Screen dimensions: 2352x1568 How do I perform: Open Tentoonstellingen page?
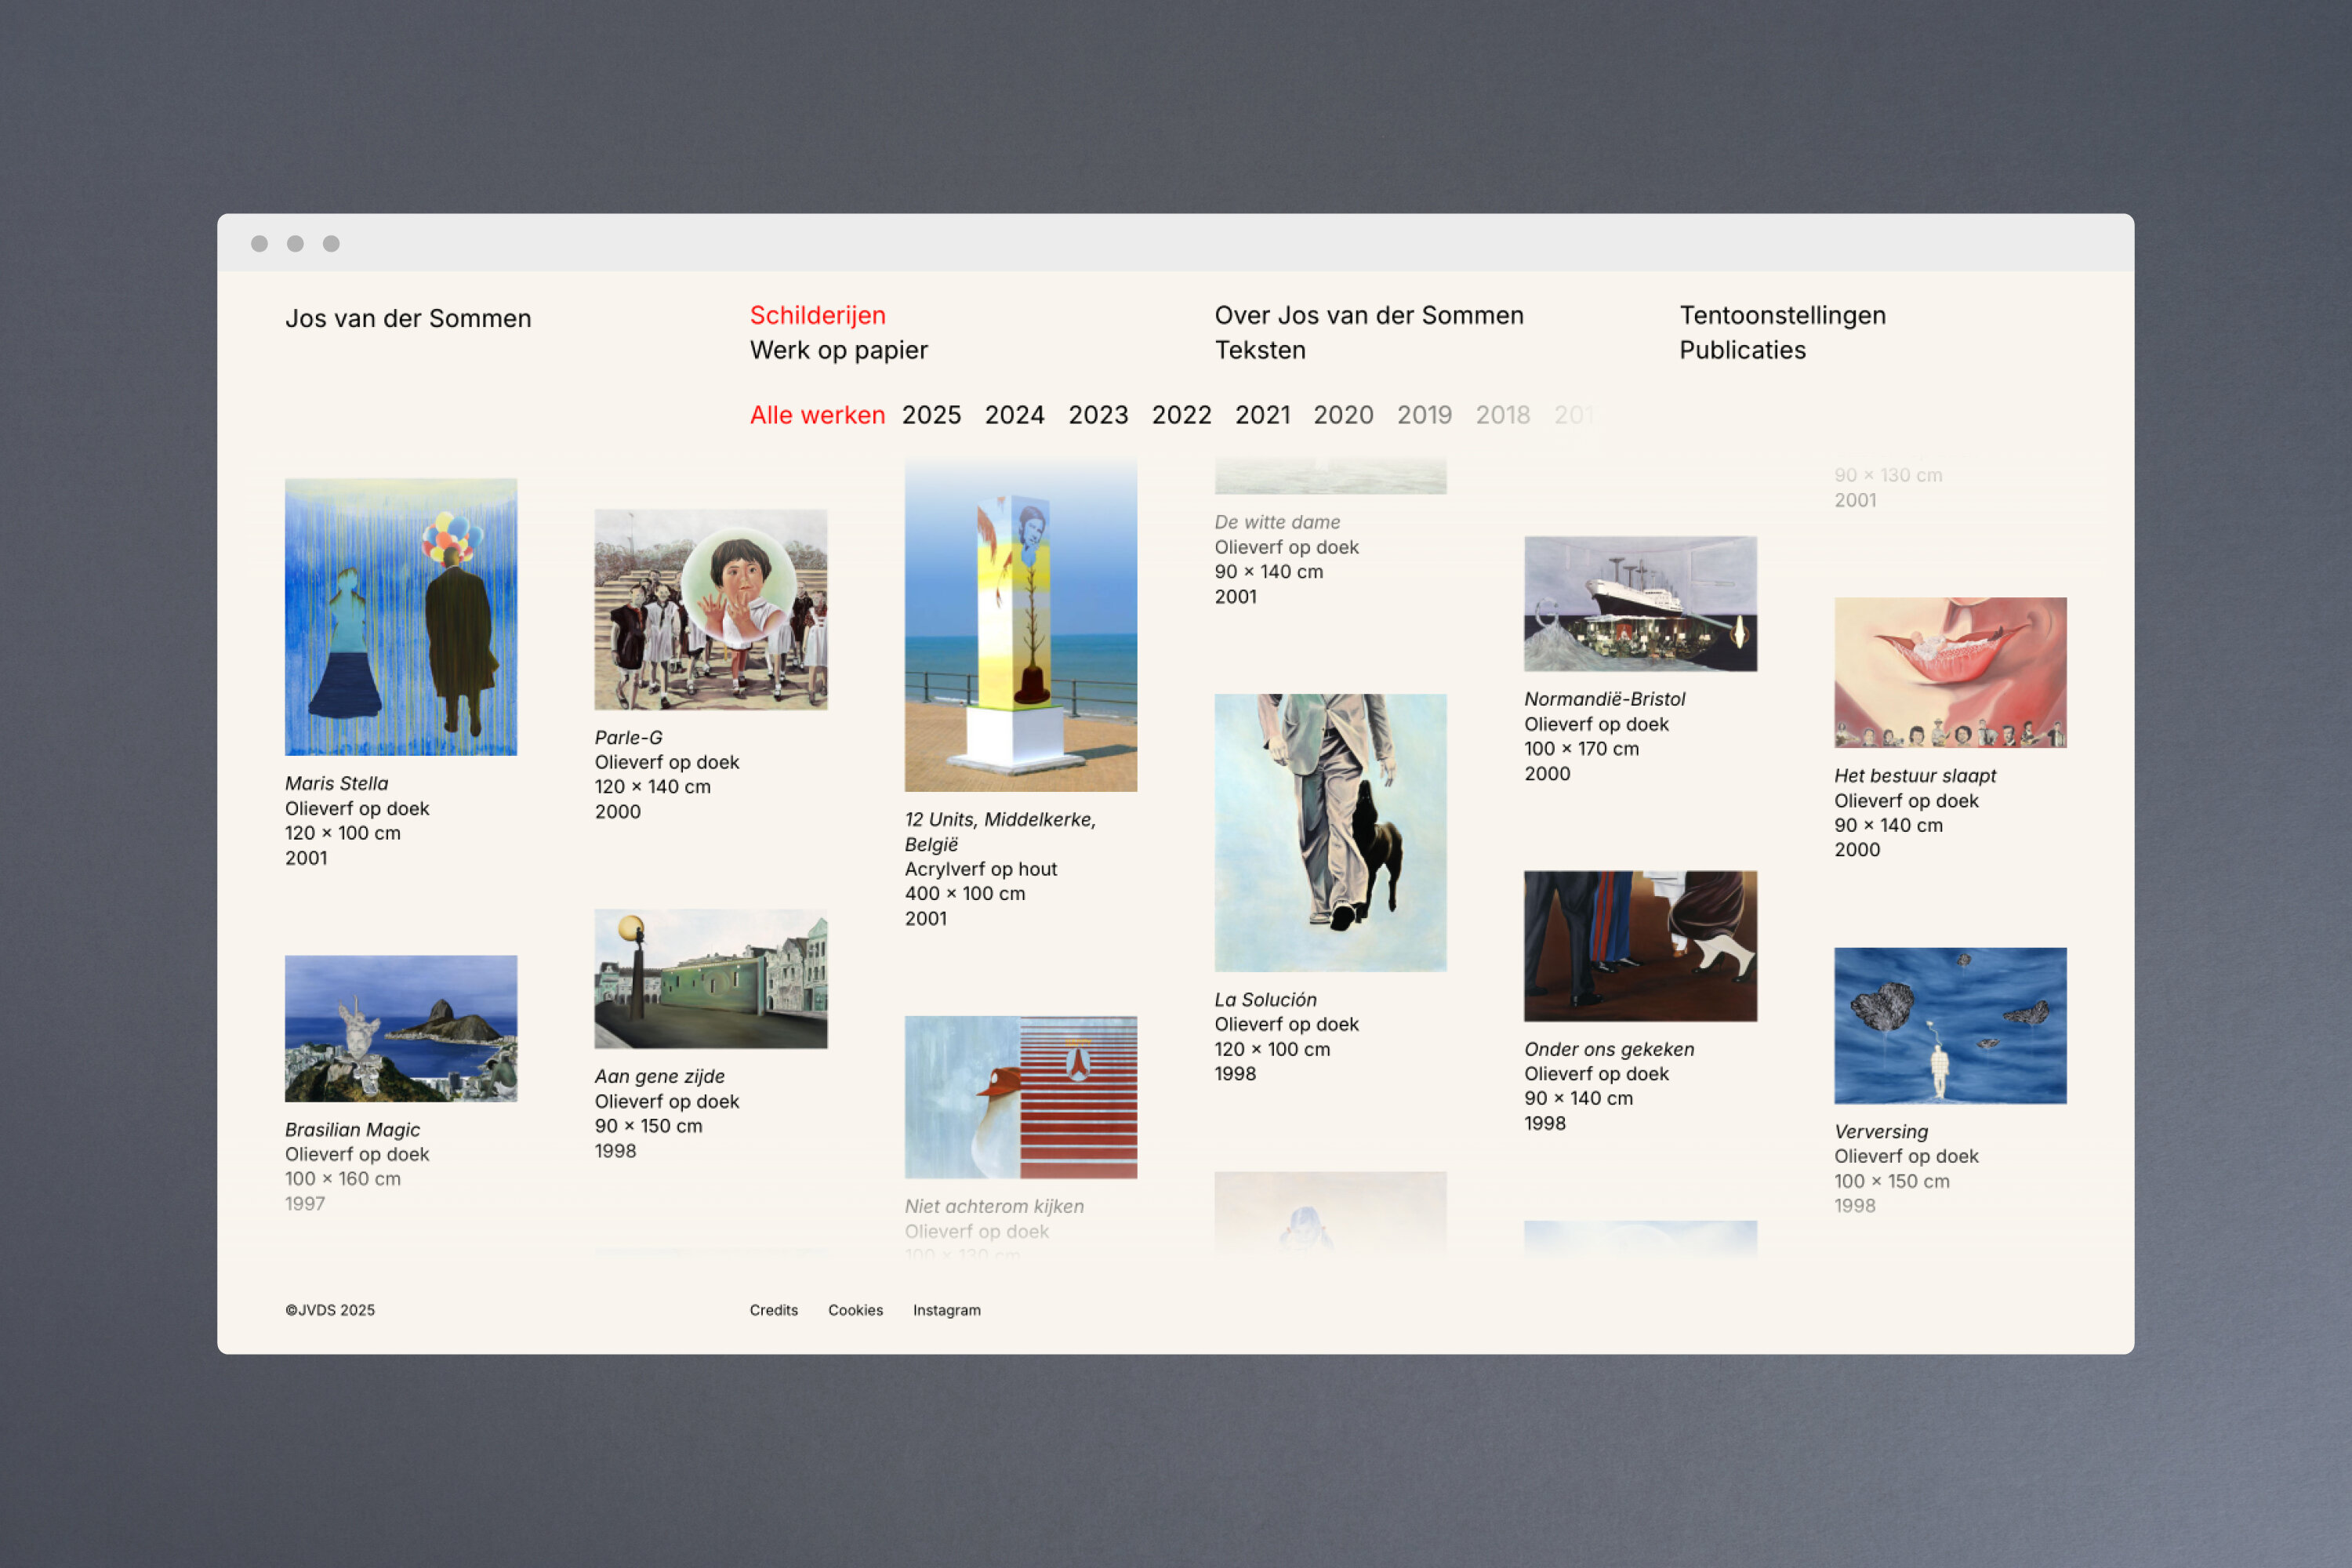click(x=1782, y=315)
